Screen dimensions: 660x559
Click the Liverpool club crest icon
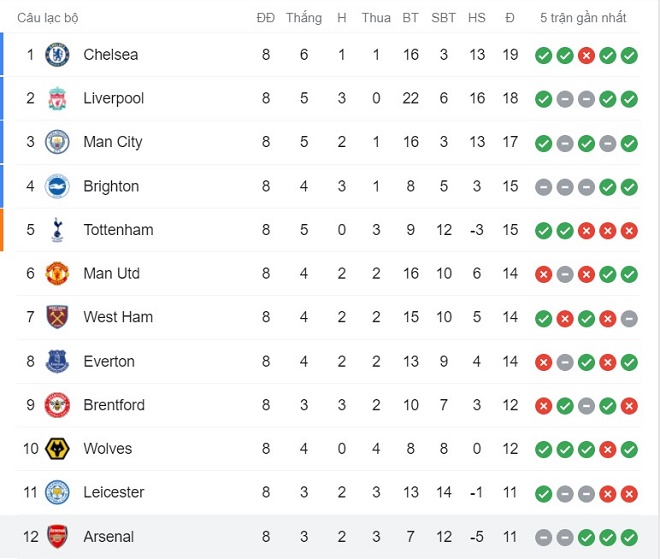point(57,99)
